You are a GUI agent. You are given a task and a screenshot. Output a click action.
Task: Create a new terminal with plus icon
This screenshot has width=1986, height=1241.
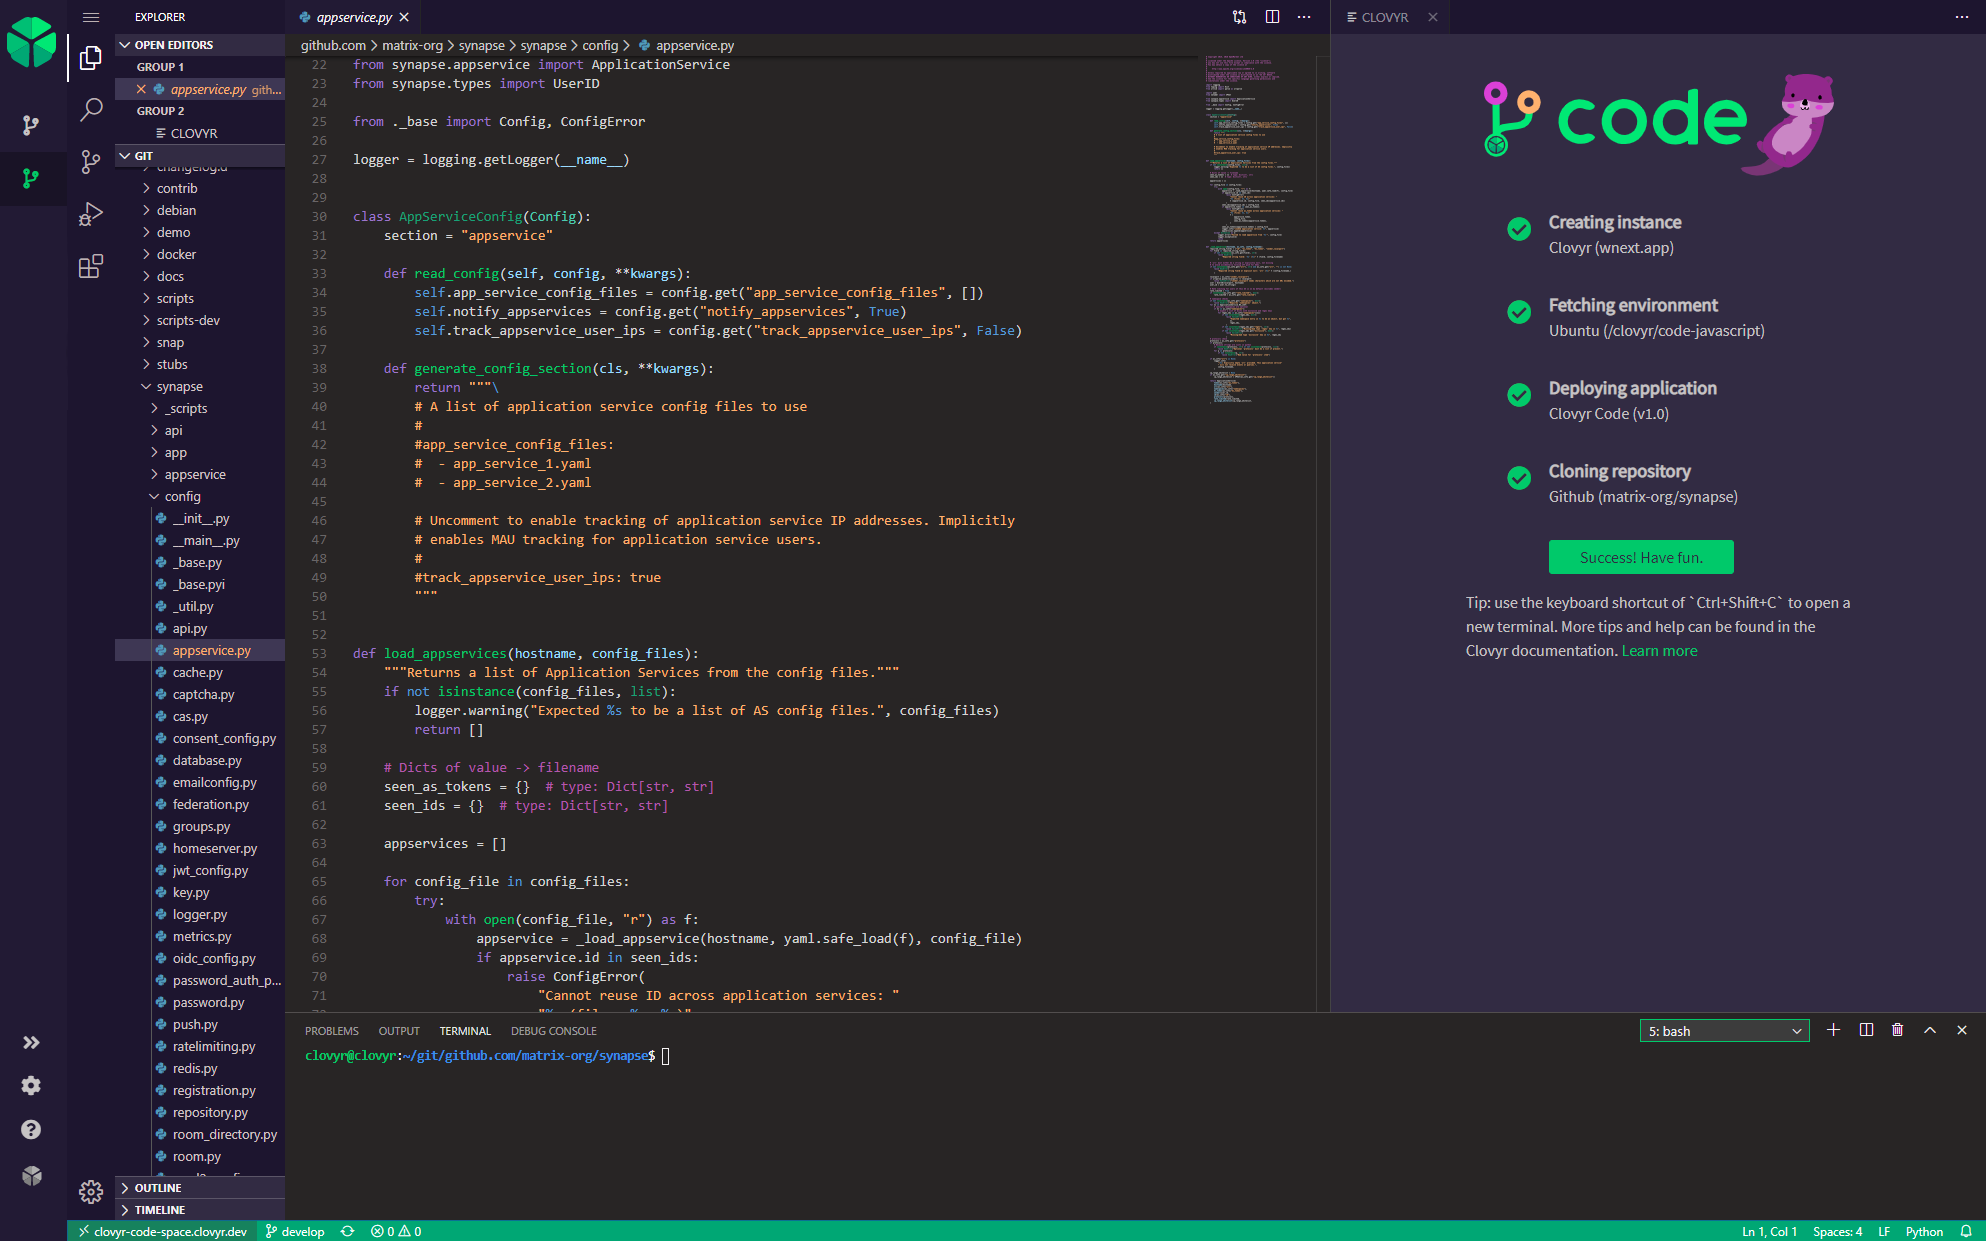(x=1833, y=1030)
